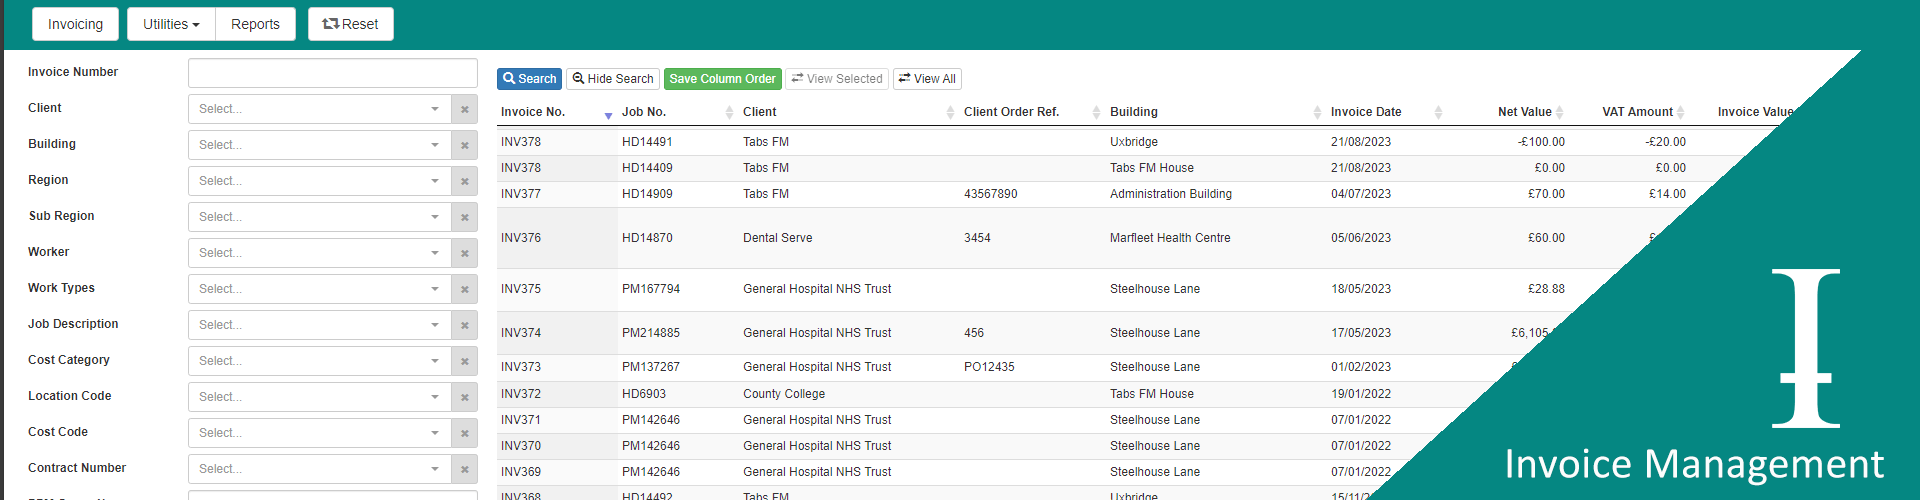Clear the Region filter with its x button
1920x500 pixels.
click(x=464, y=181)
